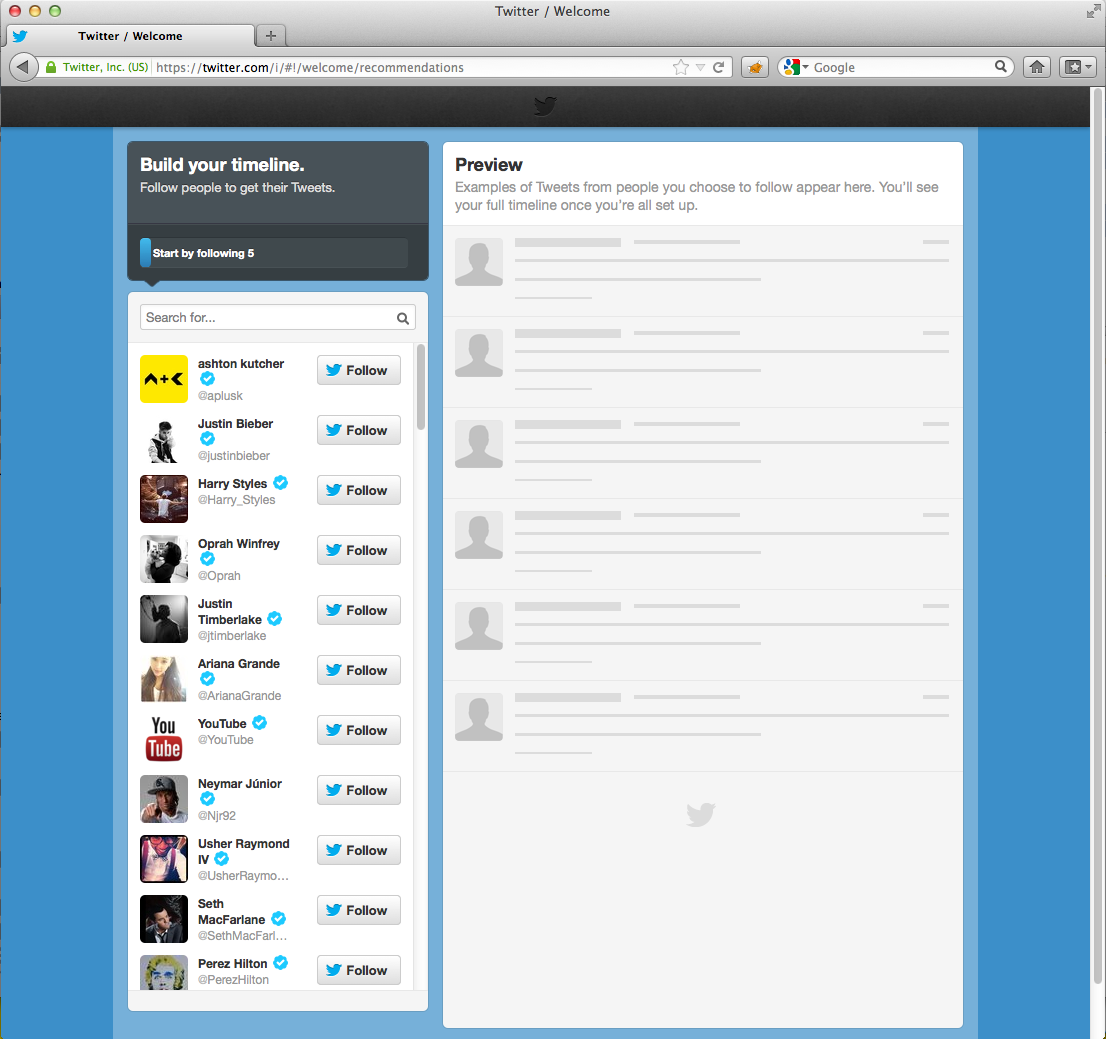Click the home icon in the toolbar
1106x1039 pixels.
pyautogui.click(x=1037, y=67)
